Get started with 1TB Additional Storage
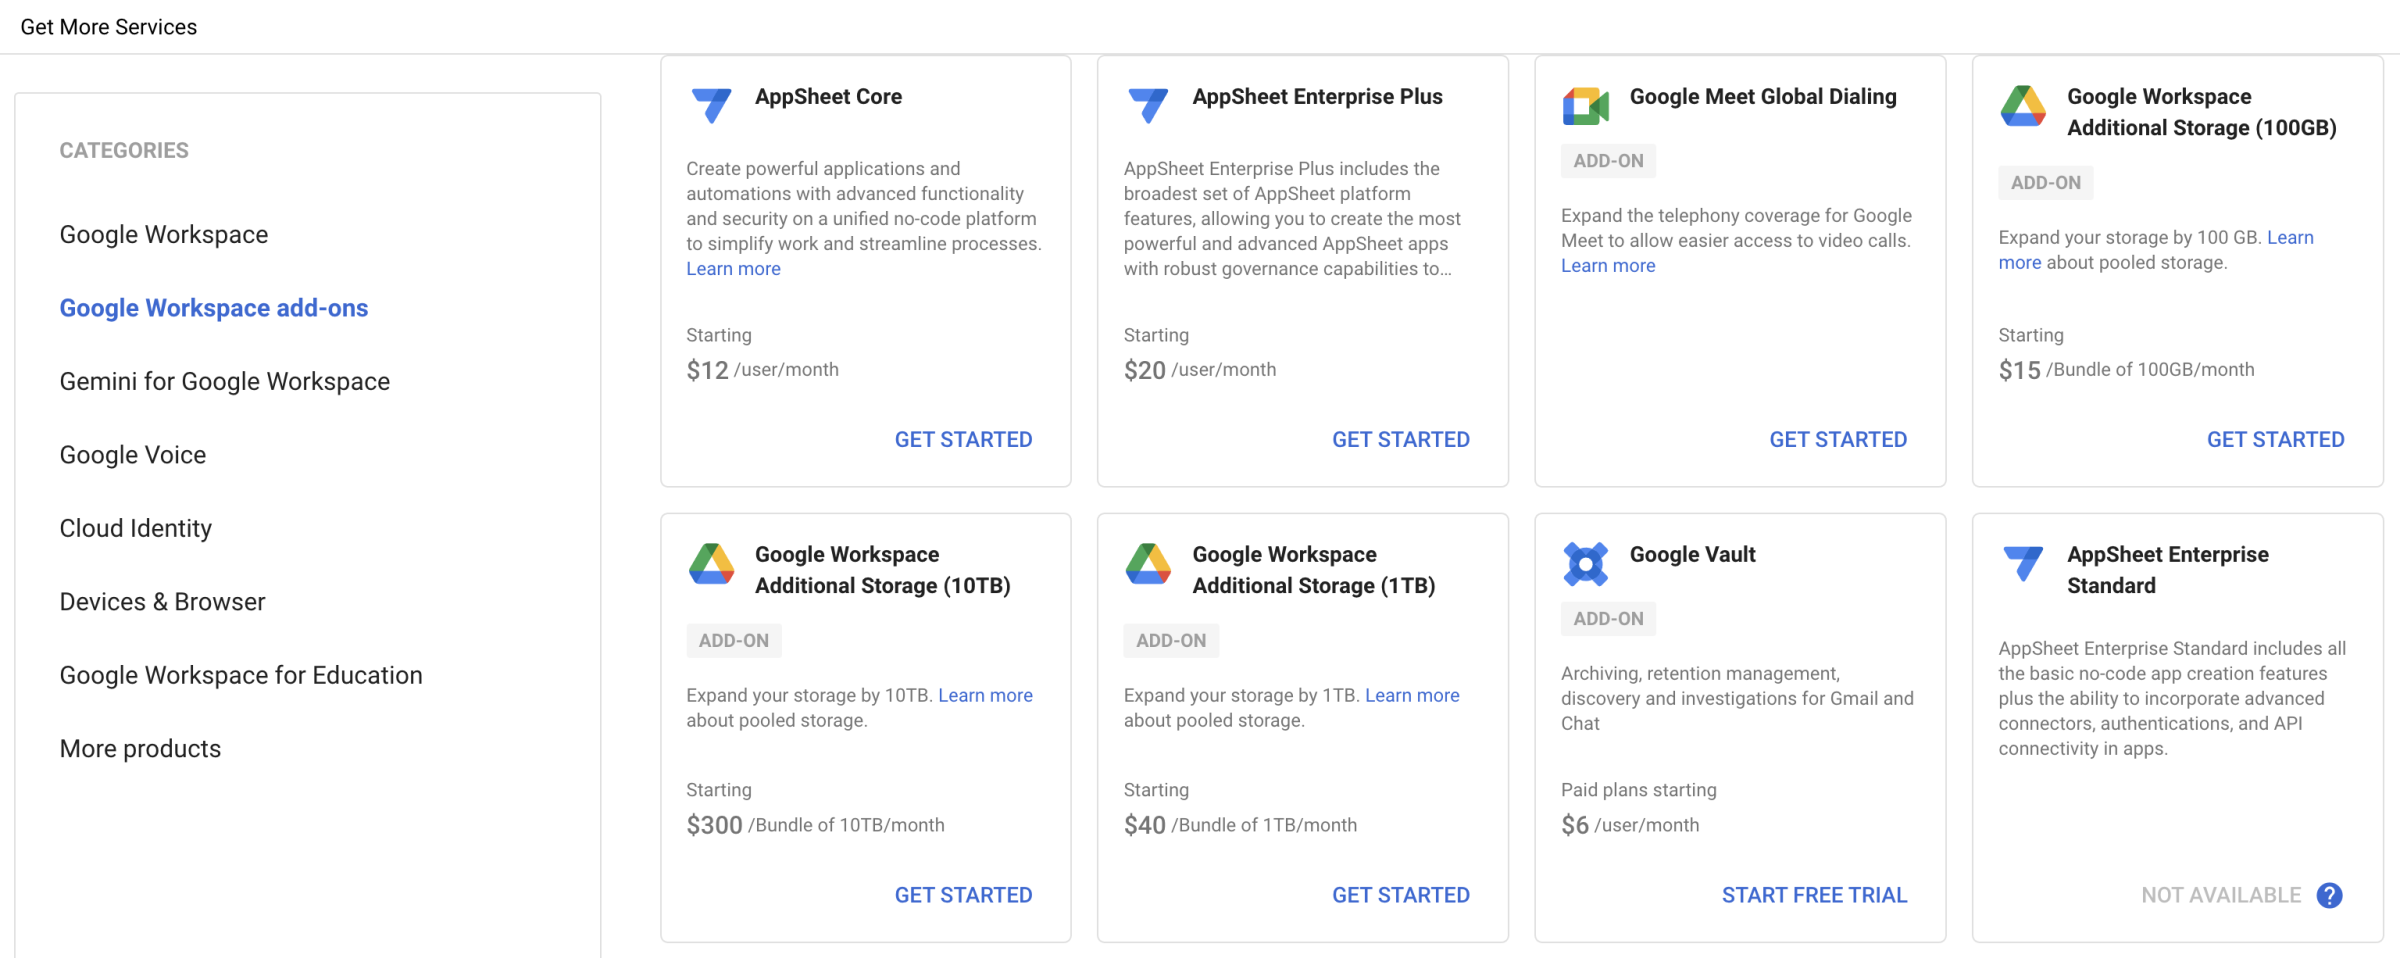Image resolution: width=2400 pixels, height=958 pixels. click(1401, 895)
